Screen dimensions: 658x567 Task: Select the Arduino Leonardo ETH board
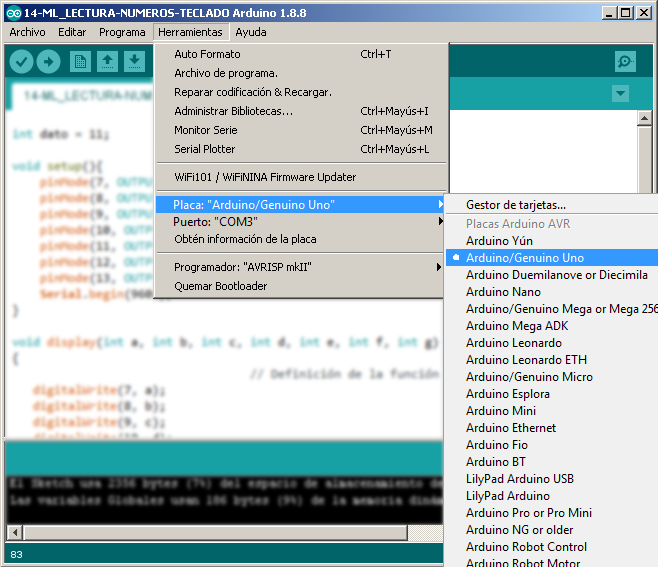click(x=551, y=360)
